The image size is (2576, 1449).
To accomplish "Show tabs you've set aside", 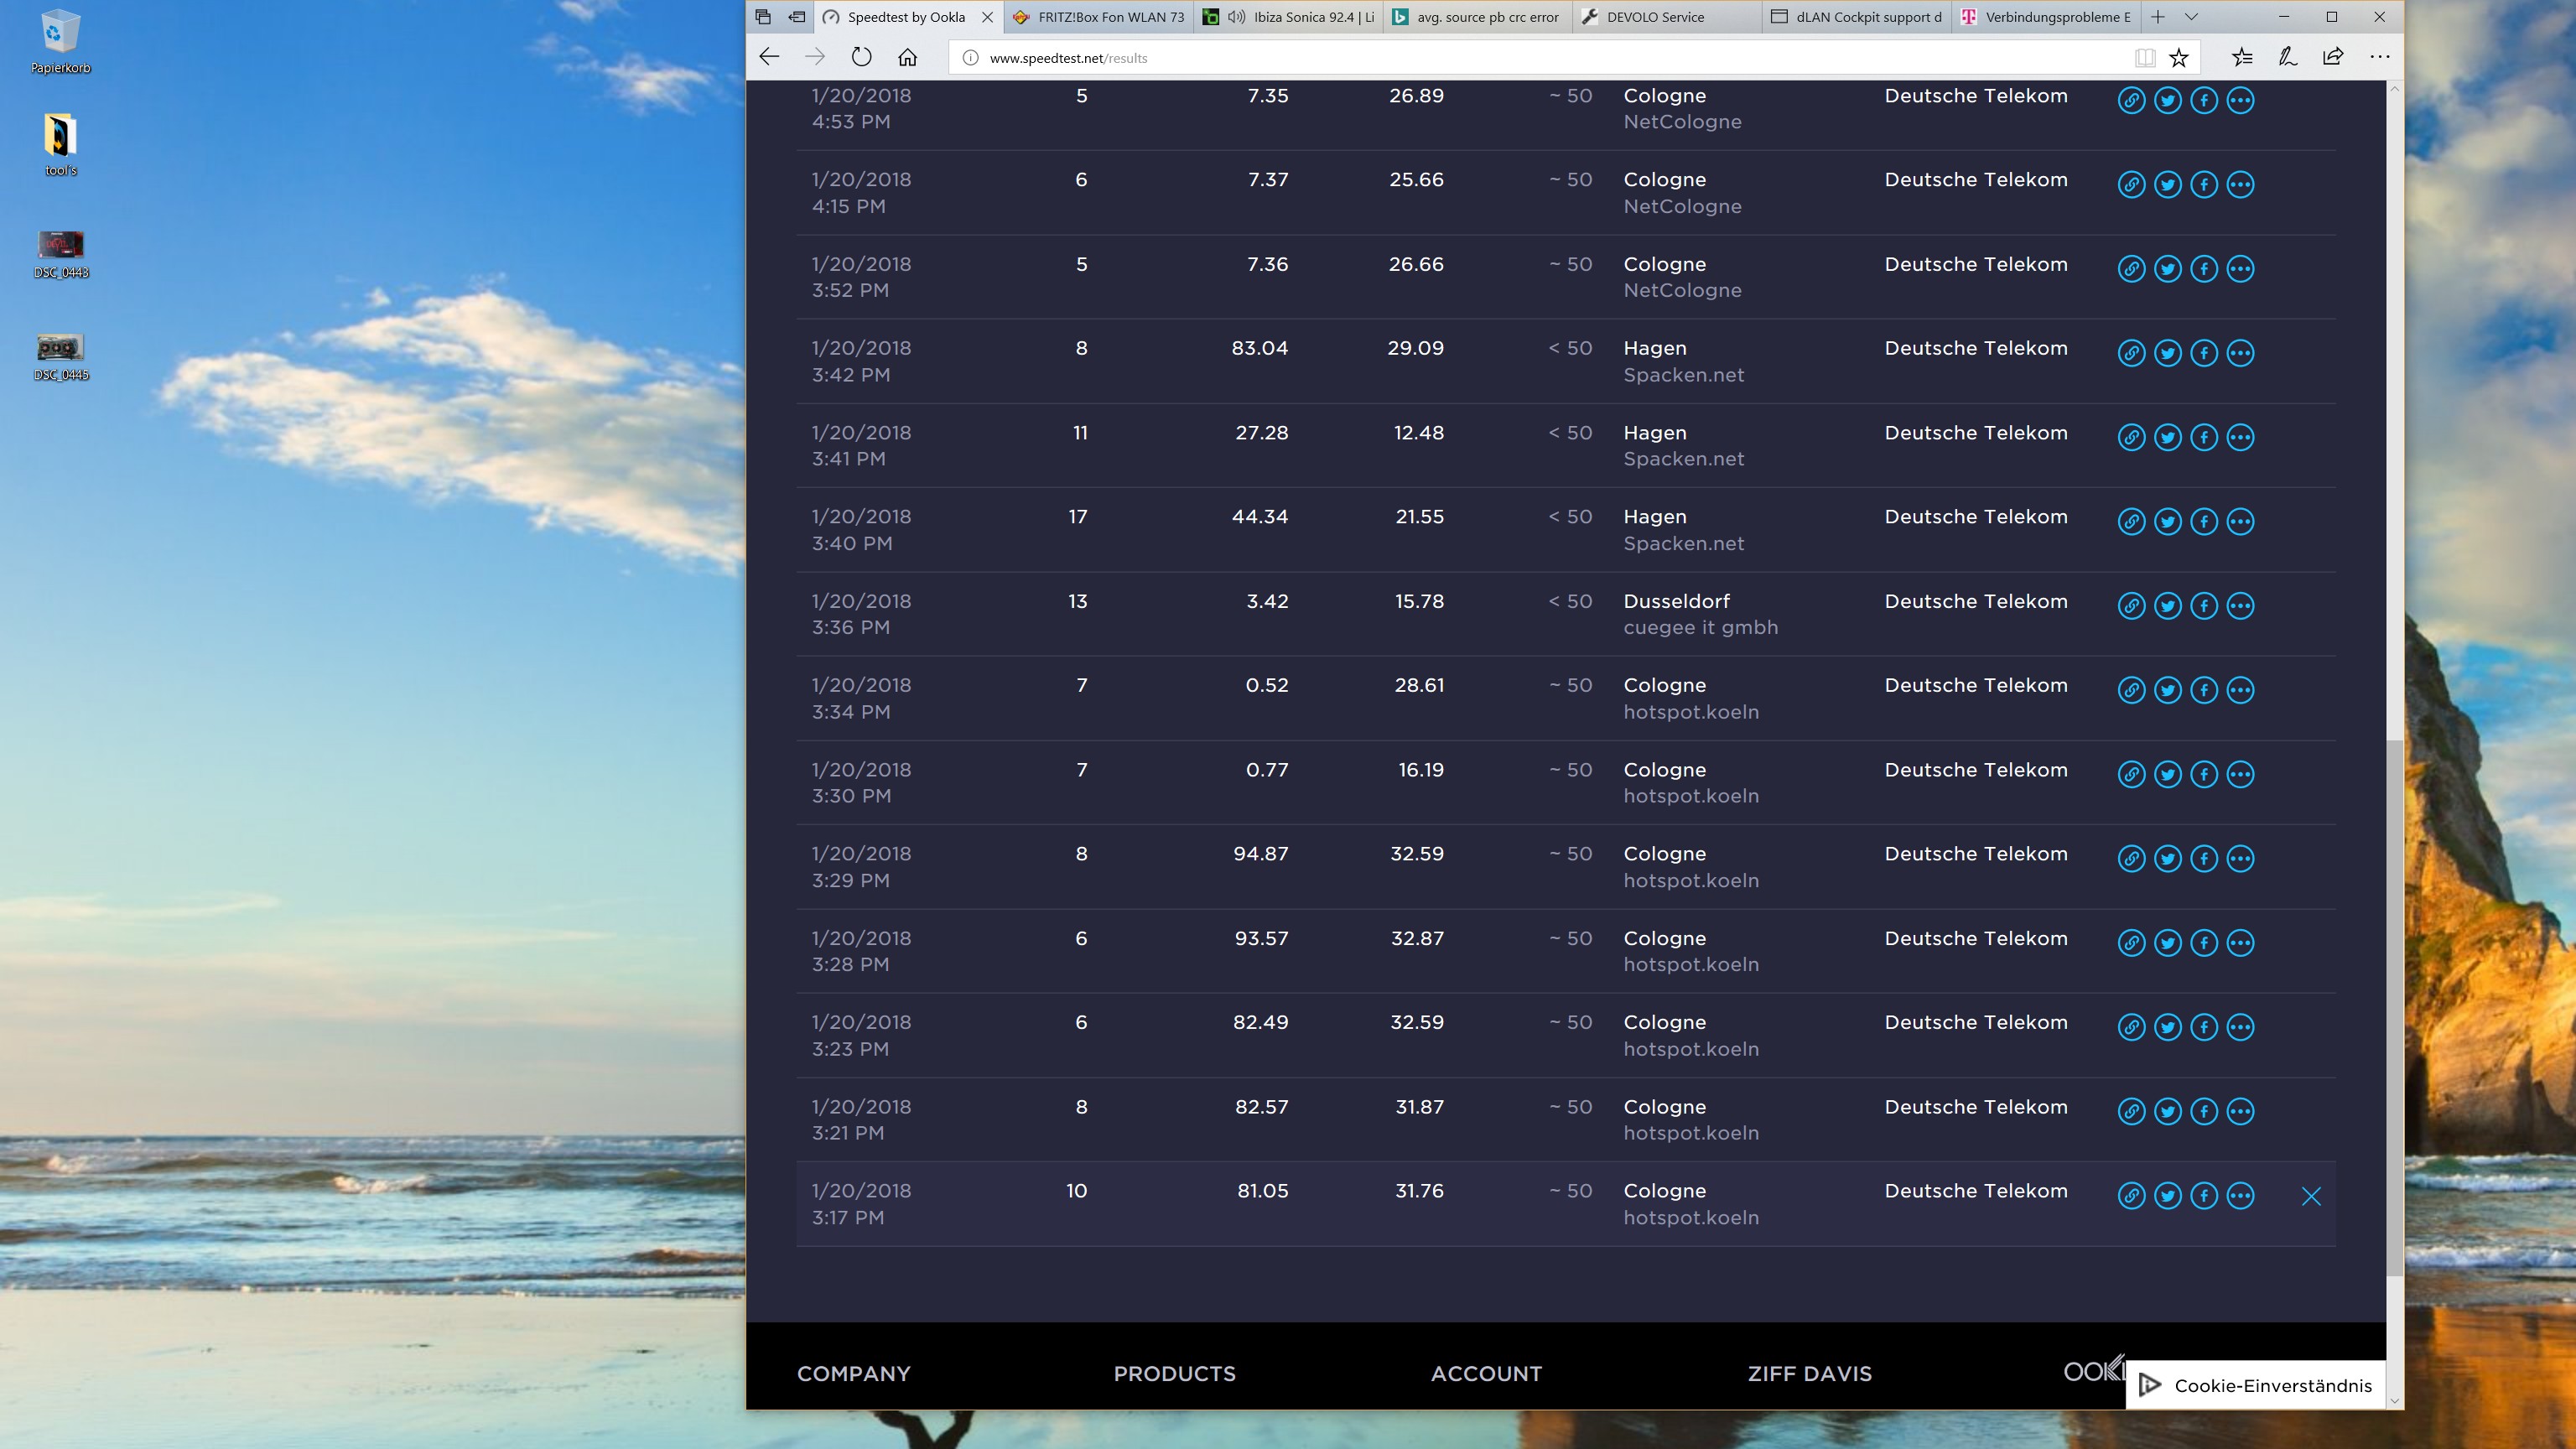I will coord(763,17).
